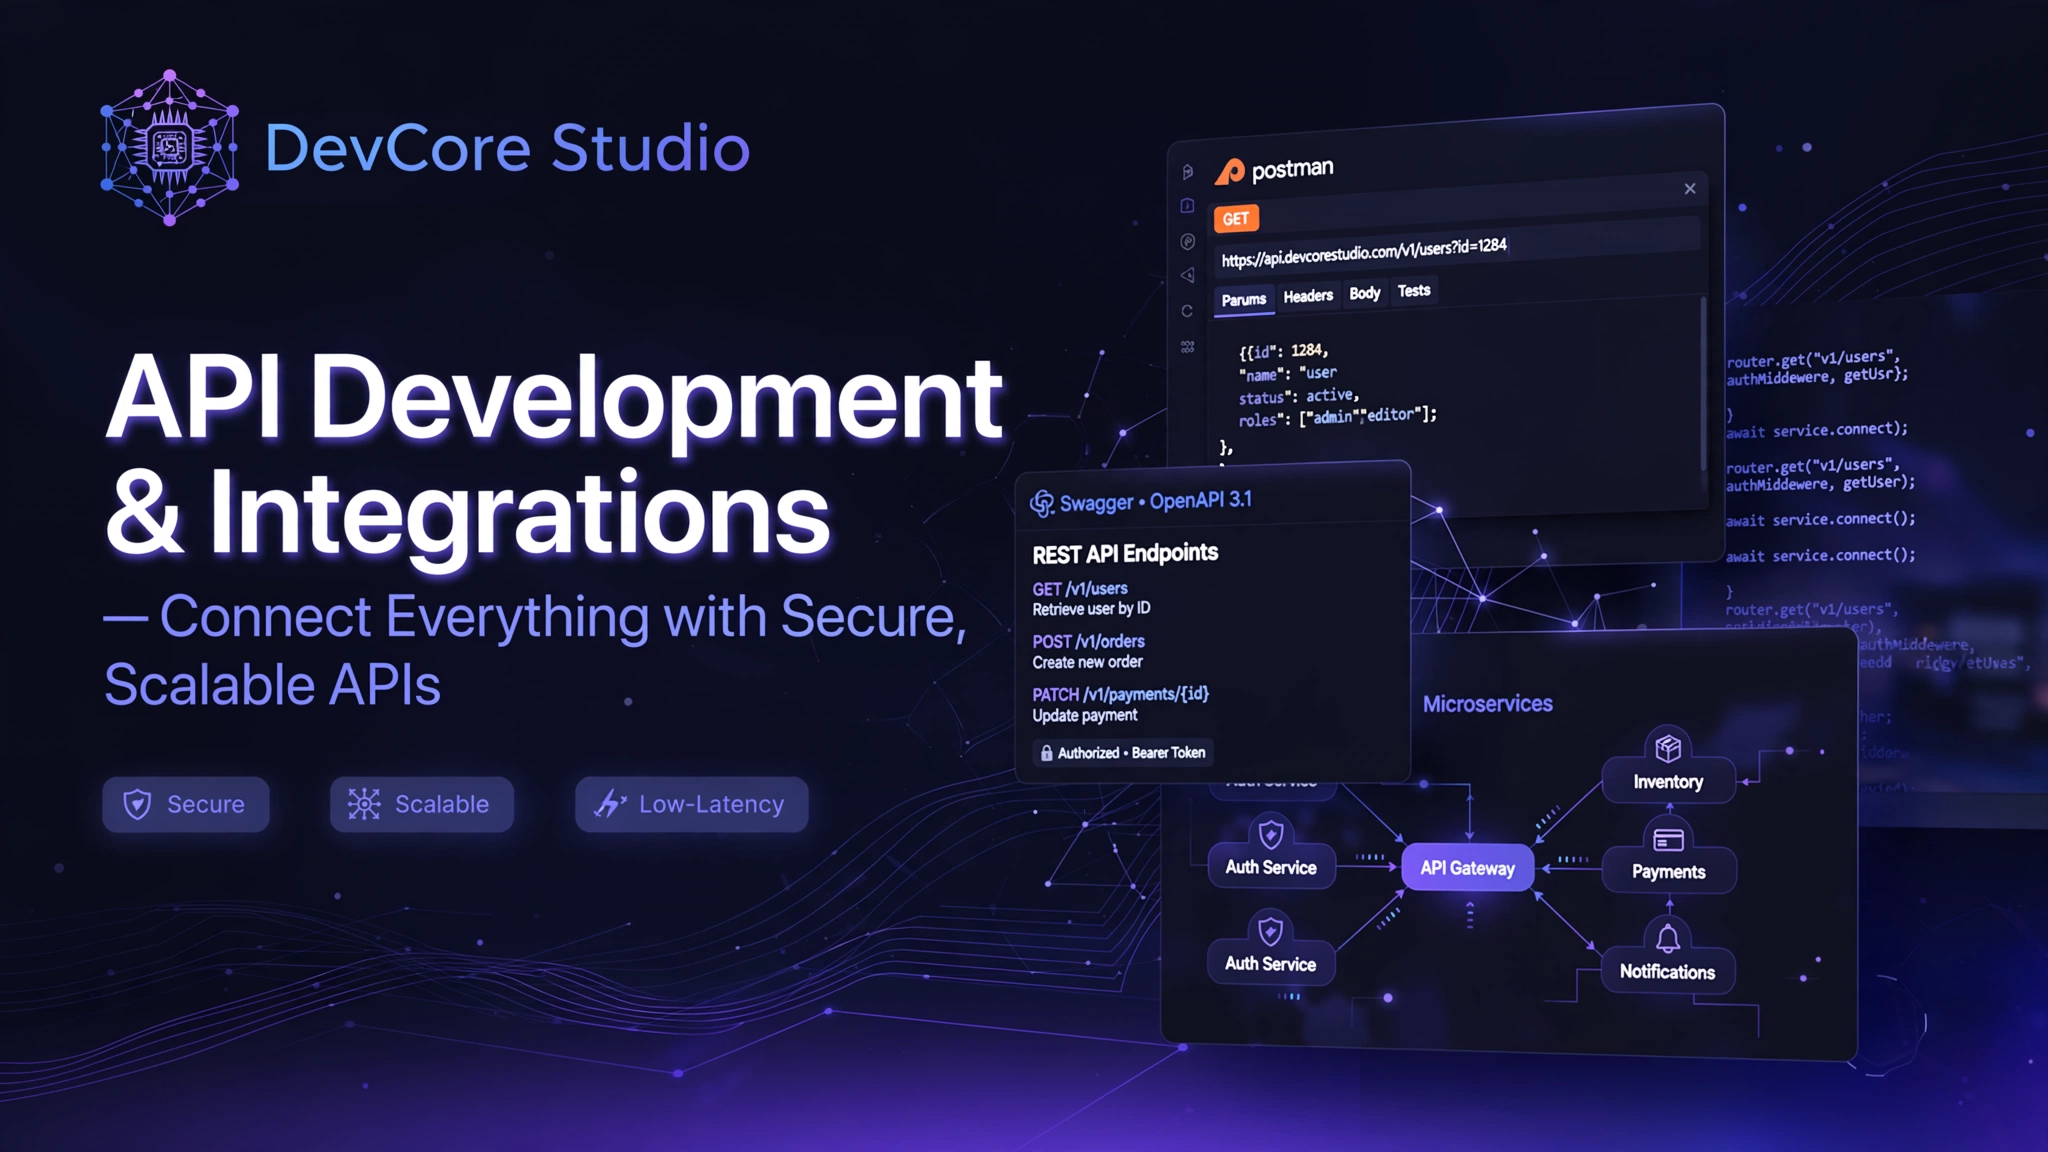Click the Secure badge
Screen dimensions: 2048x1152
coord(186,804)
